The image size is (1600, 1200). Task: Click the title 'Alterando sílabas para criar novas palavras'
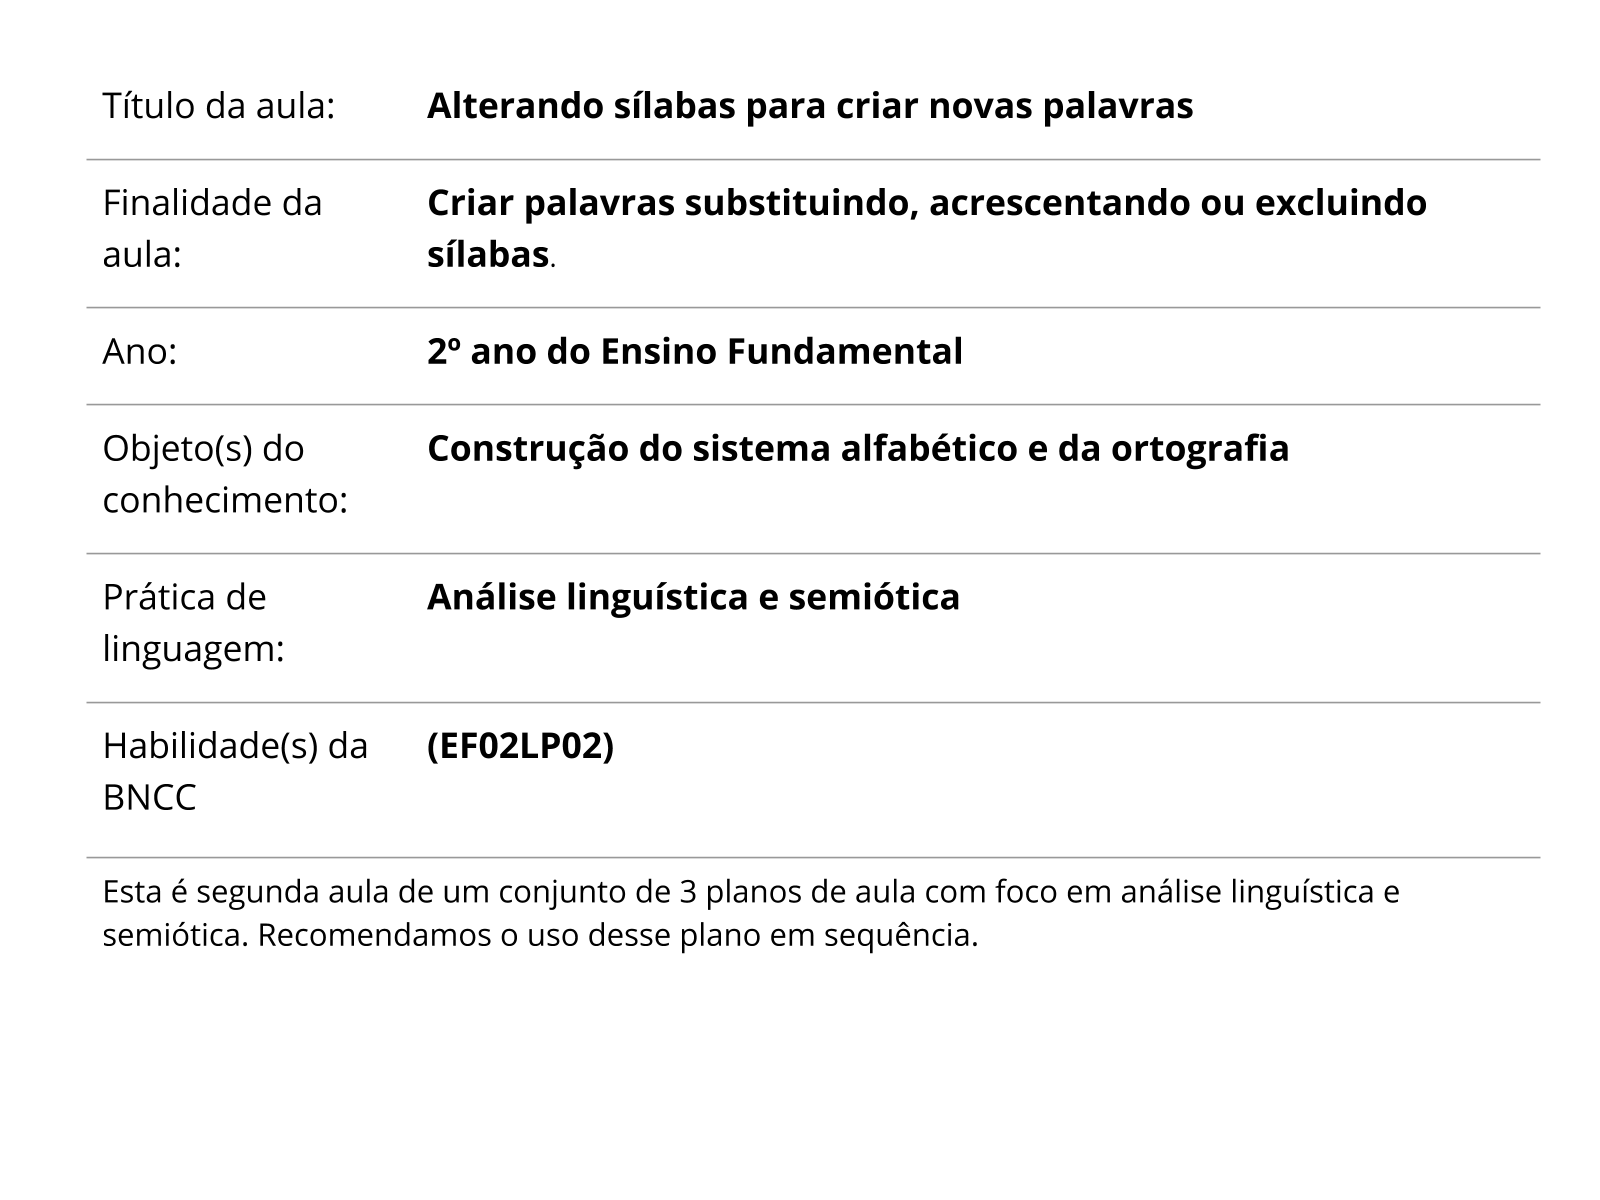[810, 105]
